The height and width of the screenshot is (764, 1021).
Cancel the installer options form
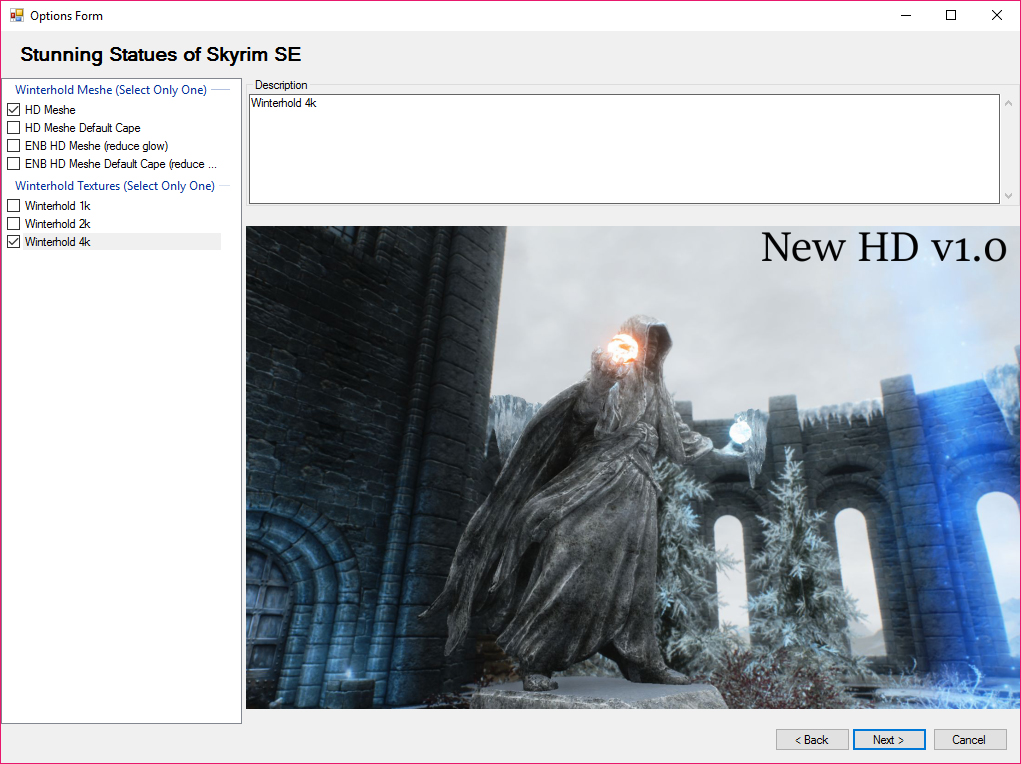pyautogui.click(x=970, y=740)
